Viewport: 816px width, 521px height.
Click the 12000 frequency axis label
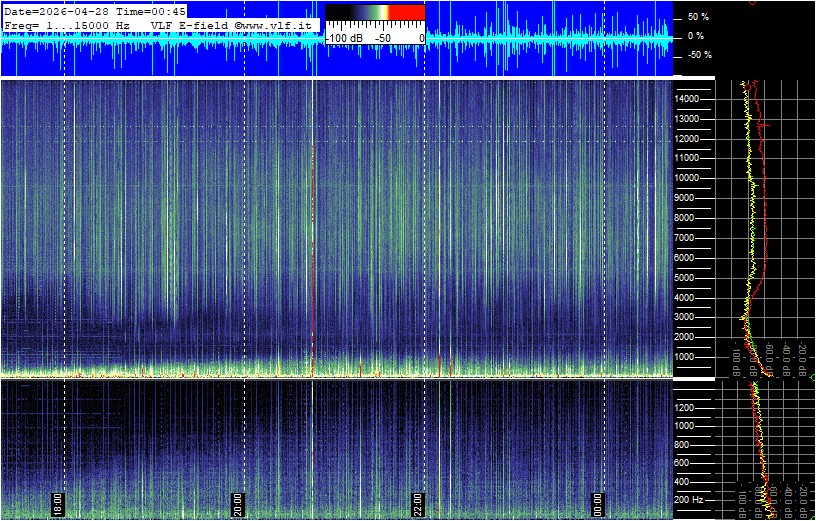(687, 138)
